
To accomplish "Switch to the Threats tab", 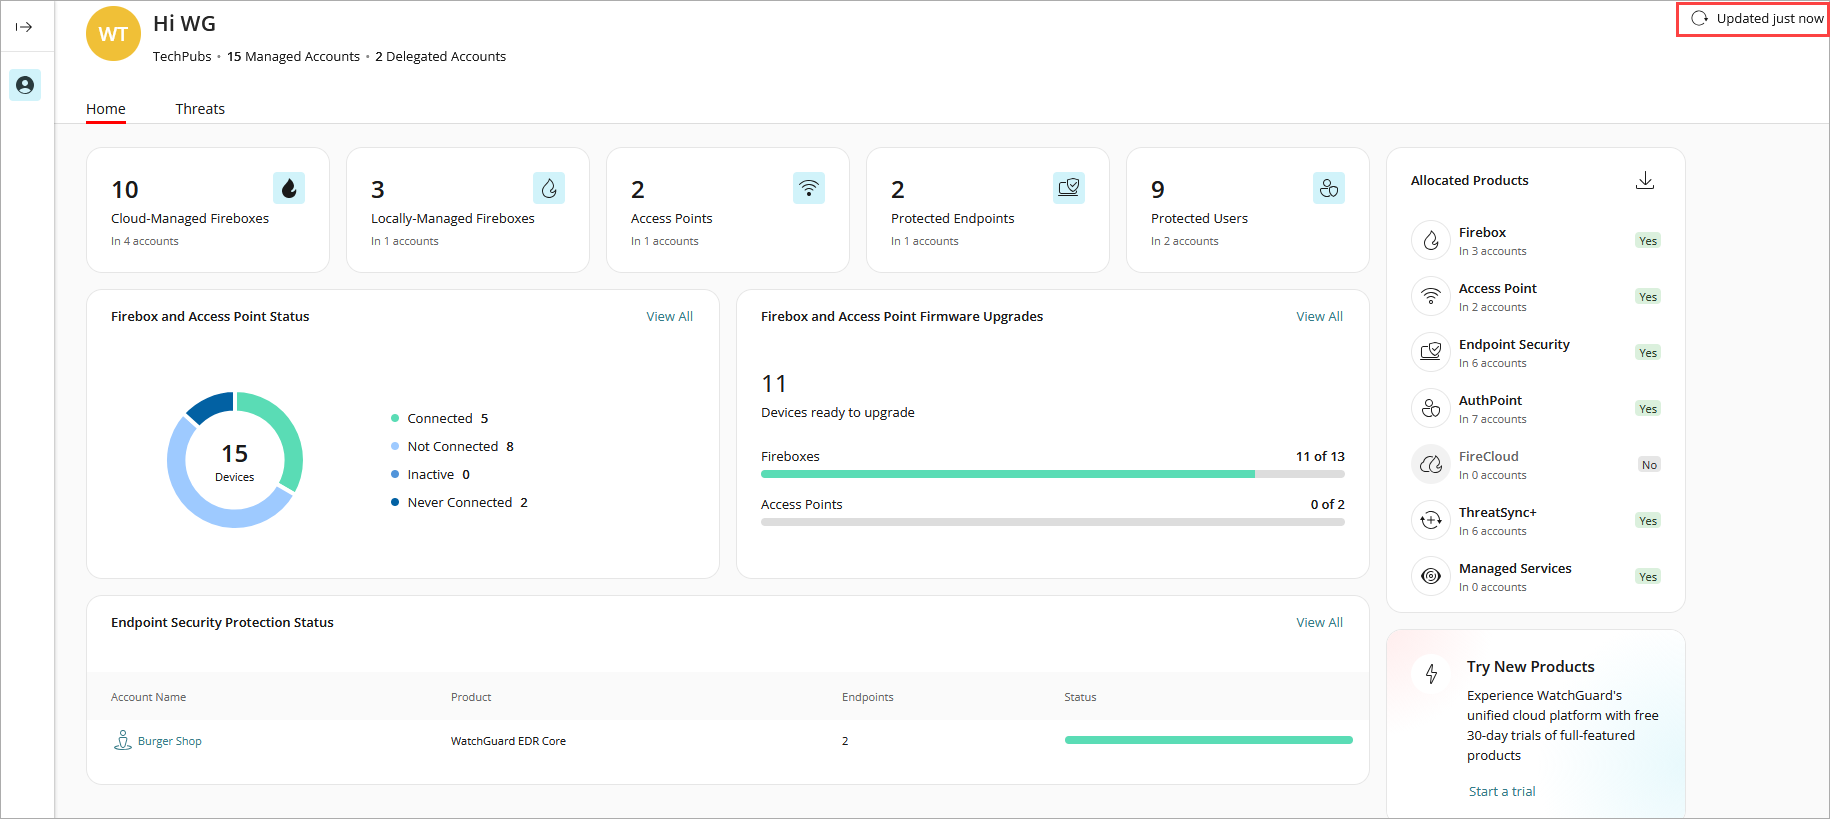I will point(200,109).
